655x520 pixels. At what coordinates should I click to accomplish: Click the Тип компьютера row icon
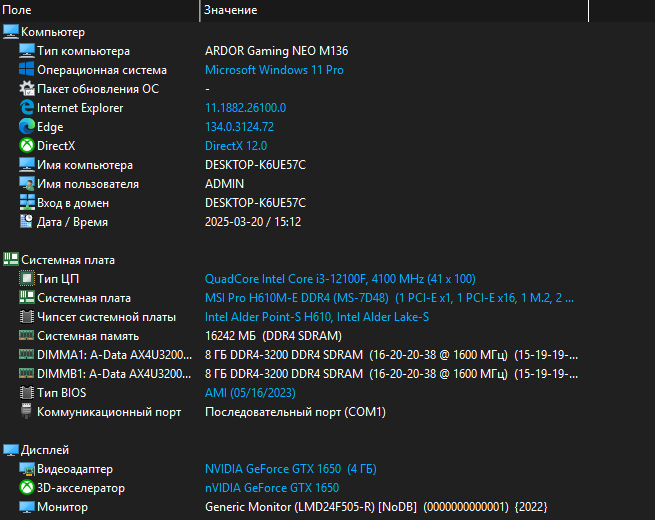27,51
